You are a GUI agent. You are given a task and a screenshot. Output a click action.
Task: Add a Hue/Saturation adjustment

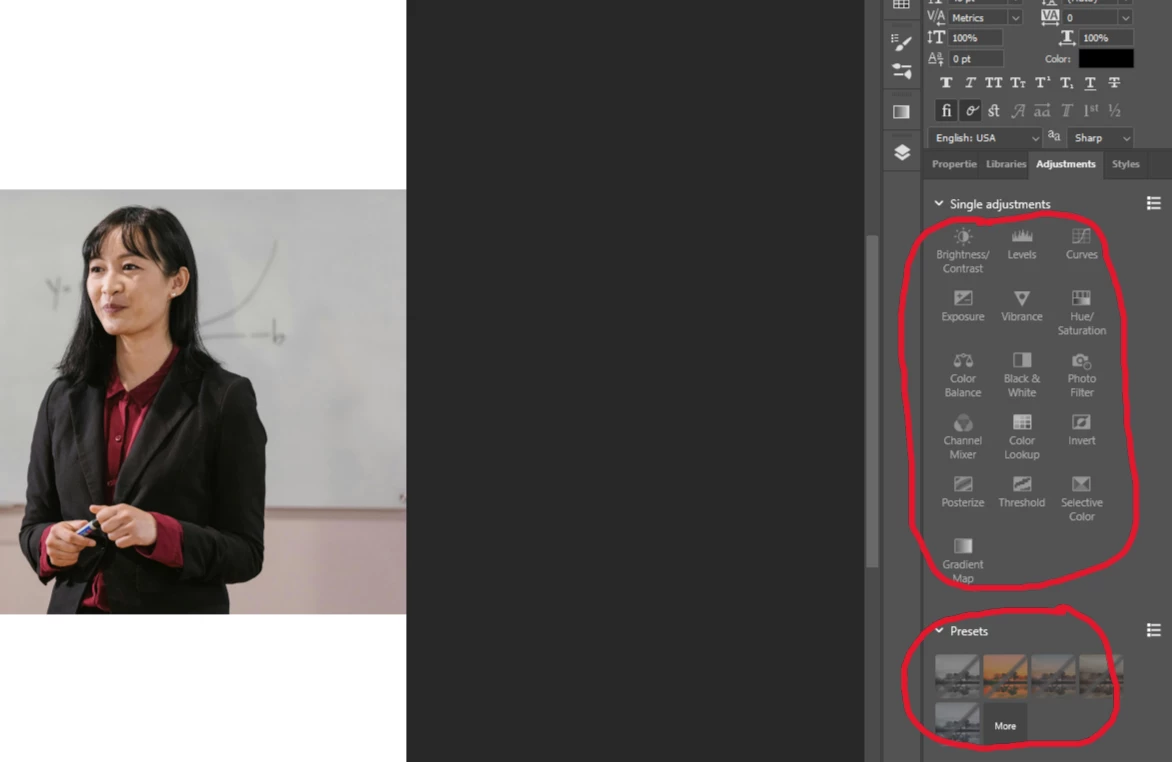point(1081,313)
